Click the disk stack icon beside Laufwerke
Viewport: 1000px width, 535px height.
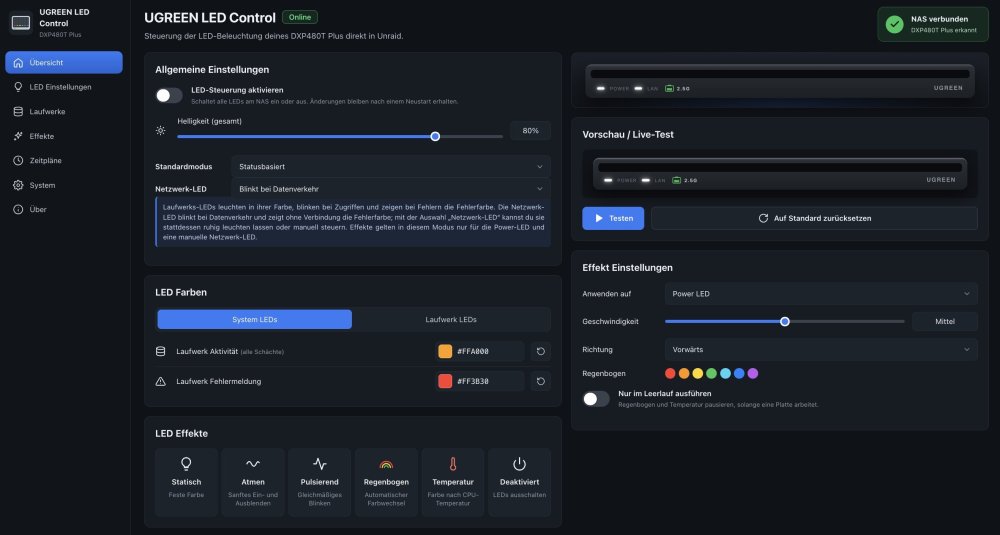(18, 112)
